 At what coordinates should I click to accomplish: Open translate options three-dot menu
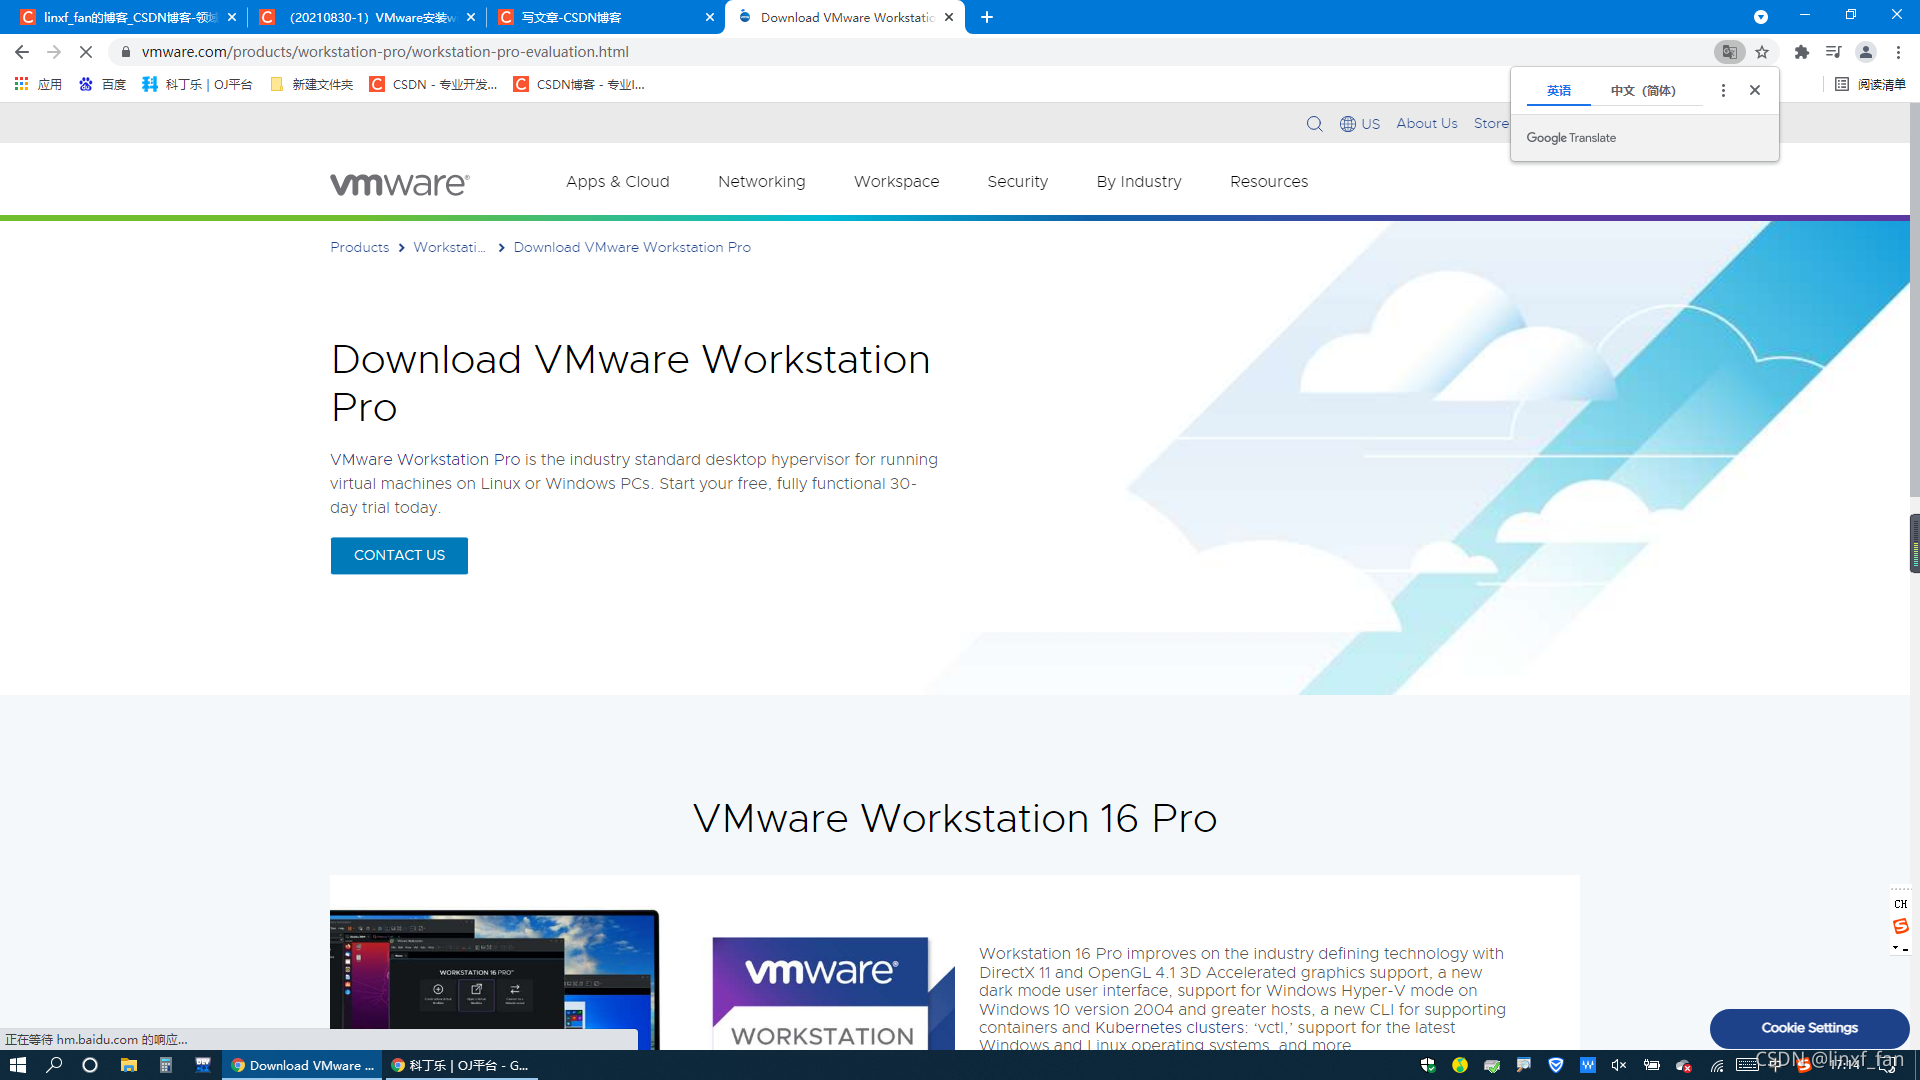1722,90
